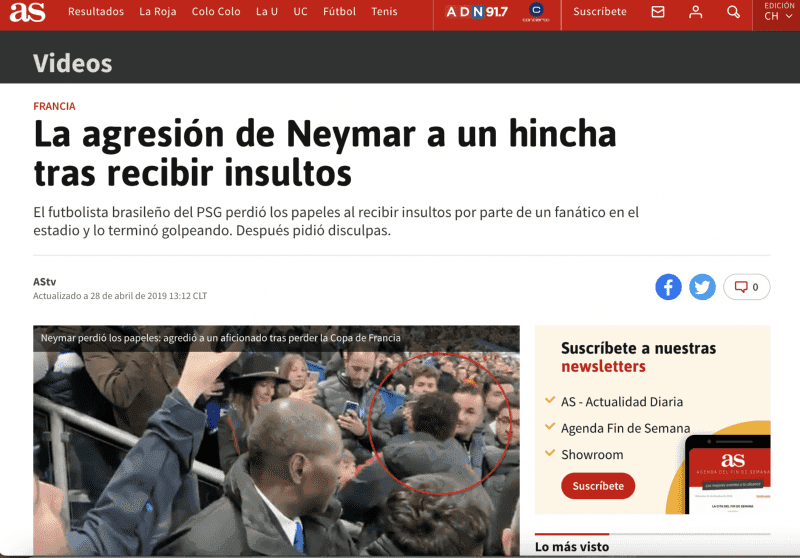800x558 pixels.
Task: Click the AS logo in header
Action: 28,12
